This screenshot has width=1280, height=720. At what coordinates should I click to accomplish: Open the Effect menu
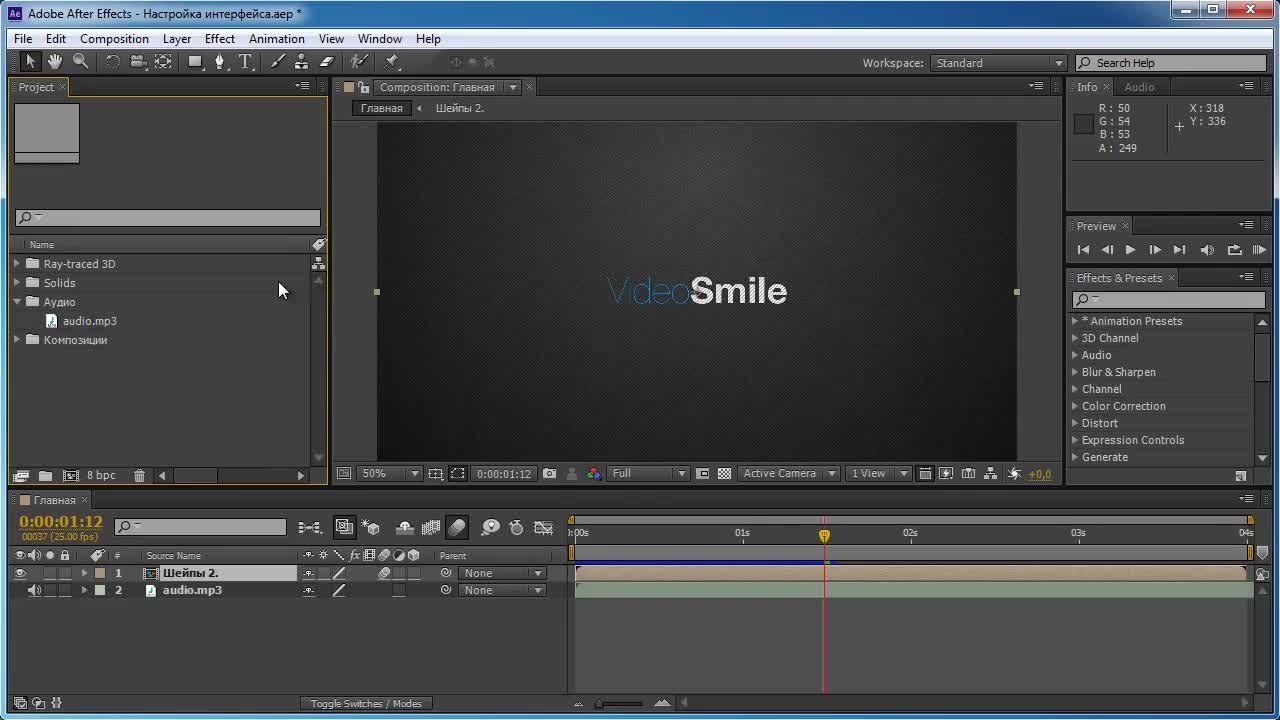click(x=220, y=39)
